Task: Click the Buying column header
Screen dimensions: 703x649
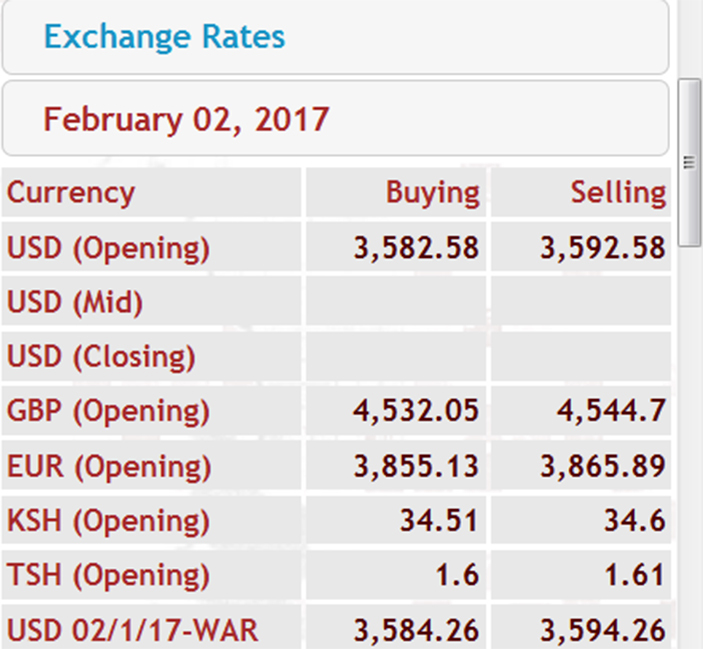Action: pyautogui.click(x=433, y=193)
